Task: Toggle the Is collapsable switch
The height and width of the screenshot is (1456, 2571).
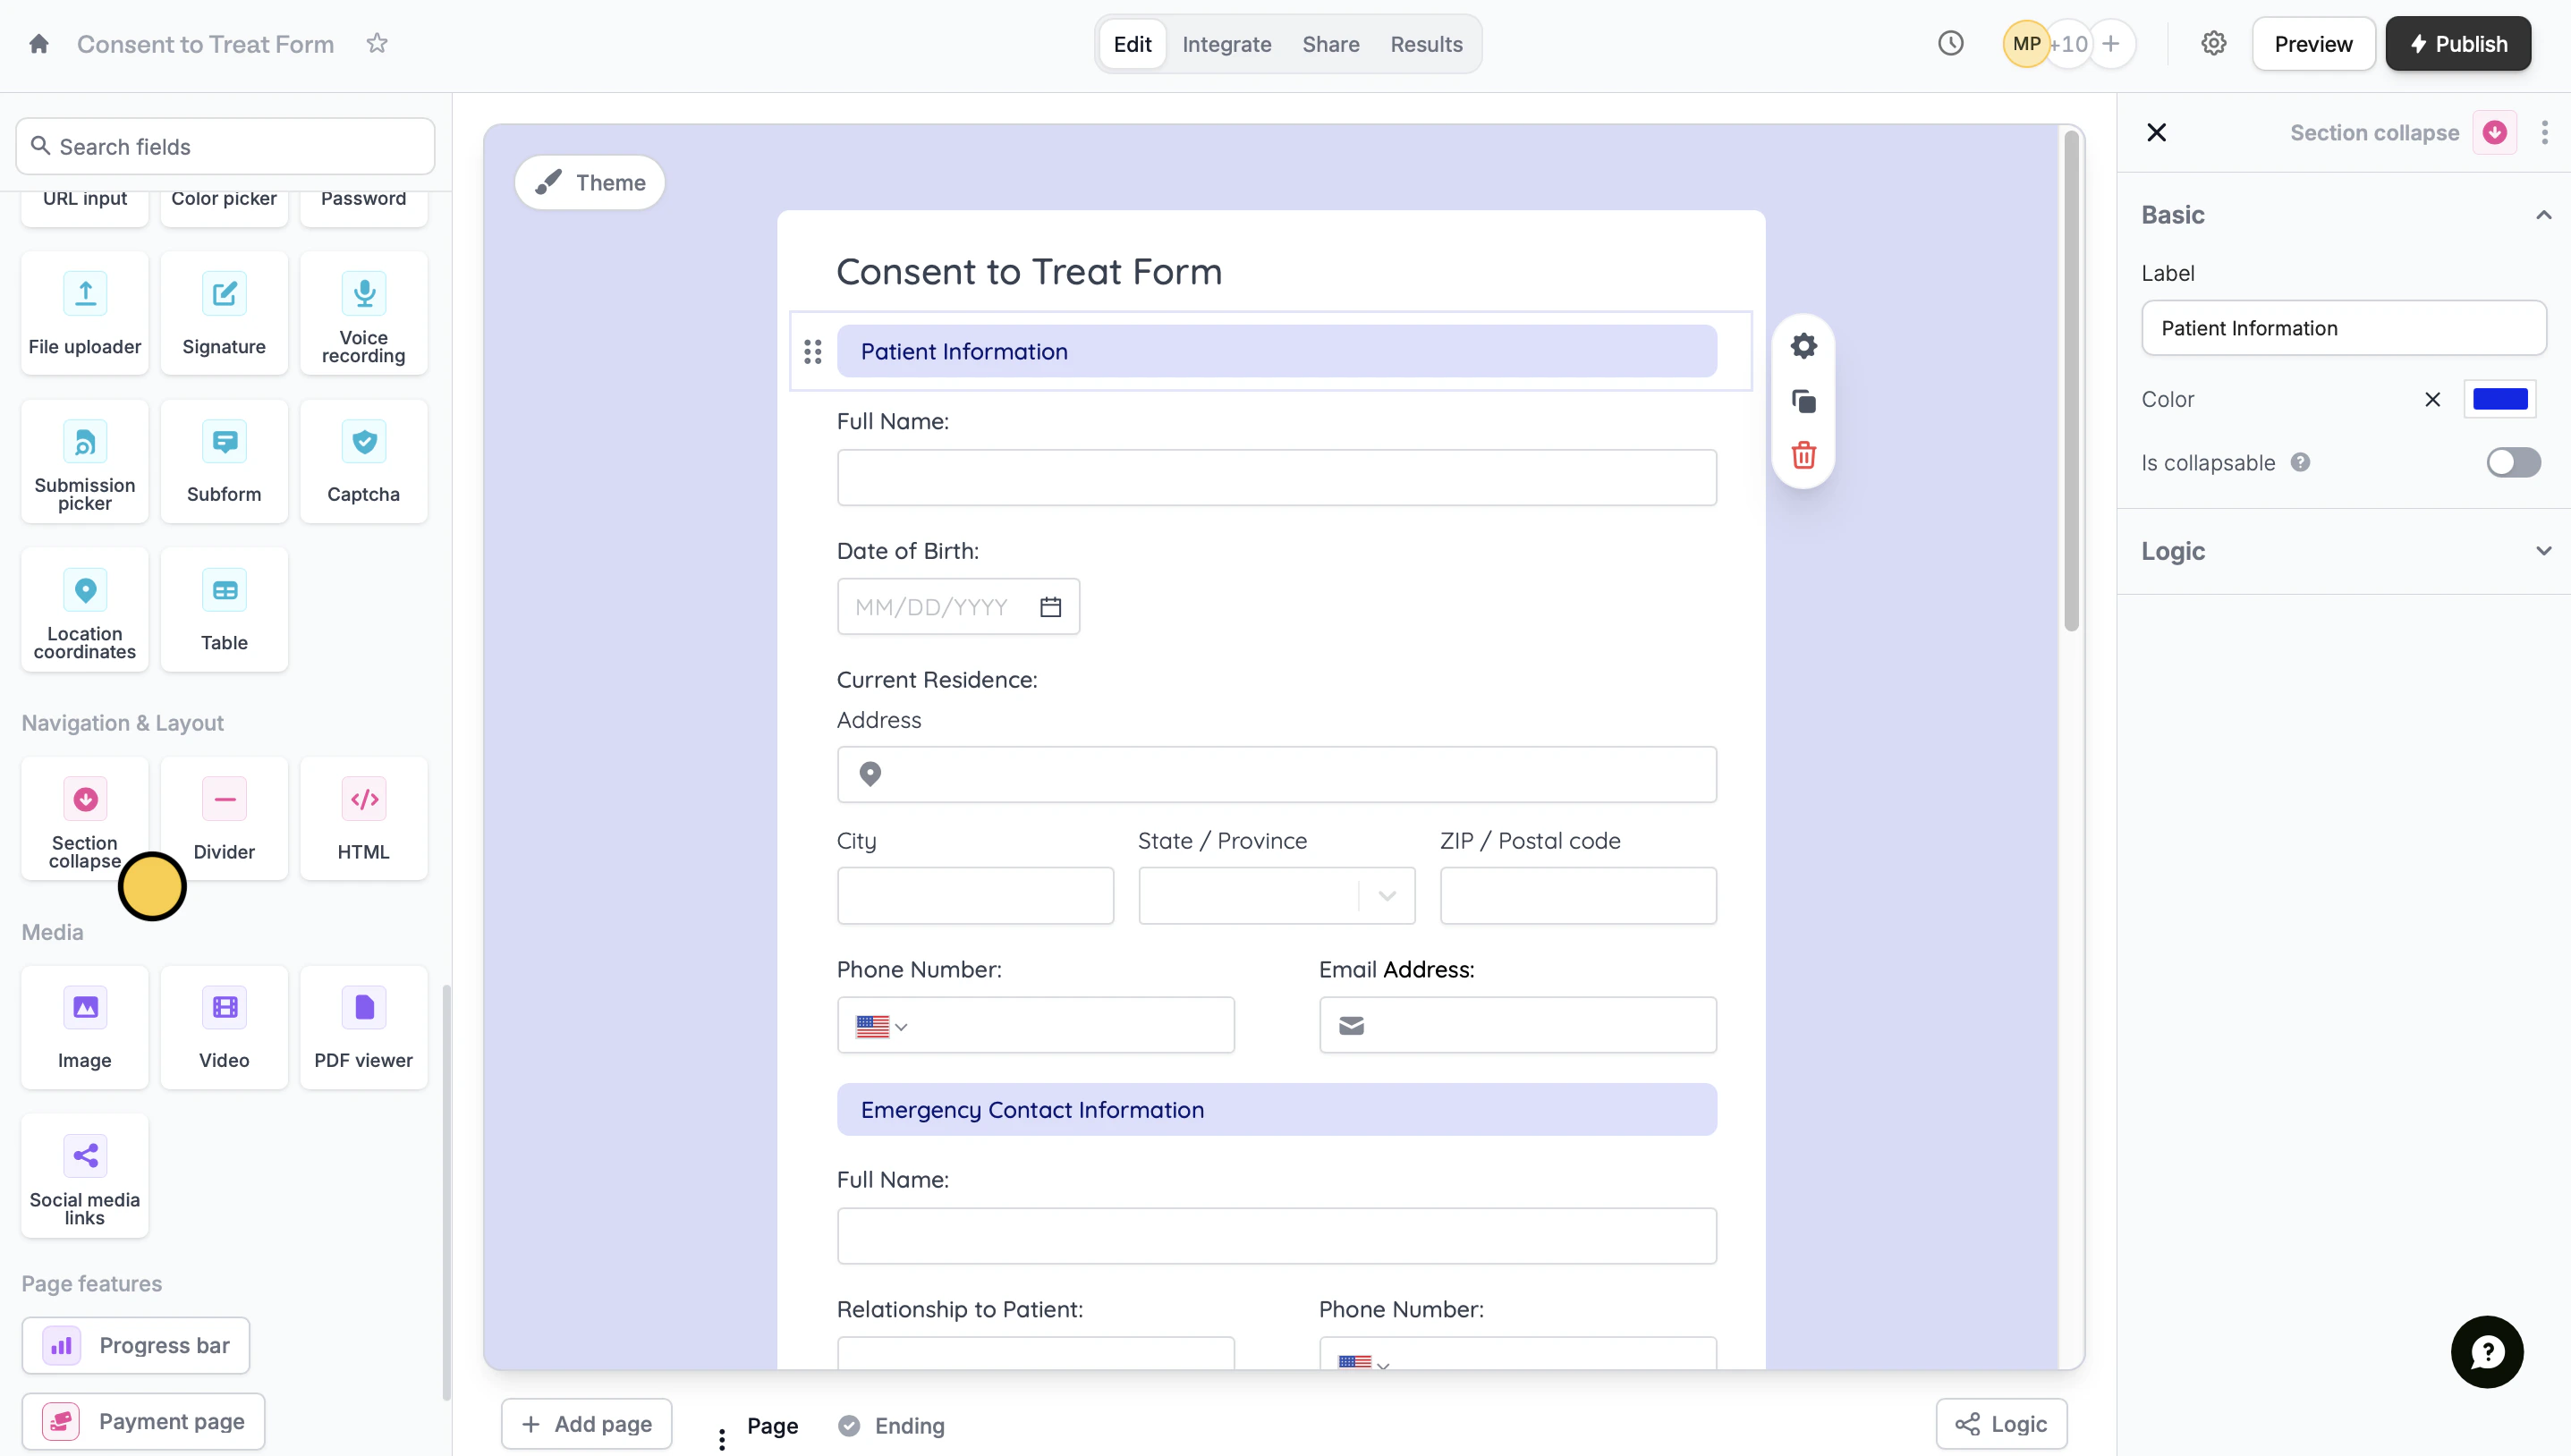Action: pyautogui.click(x=2513, y=462)
